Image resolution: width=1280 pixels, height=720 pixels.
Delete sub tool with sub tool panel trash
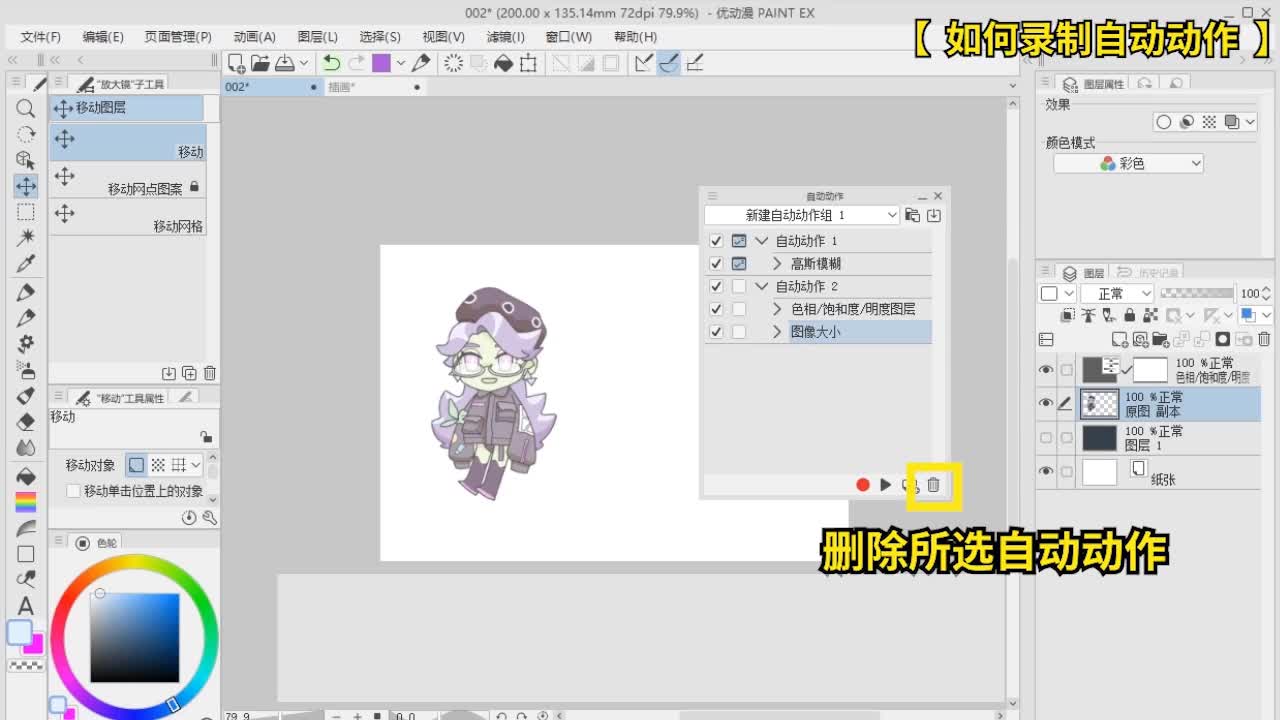(x=210, y=373)
